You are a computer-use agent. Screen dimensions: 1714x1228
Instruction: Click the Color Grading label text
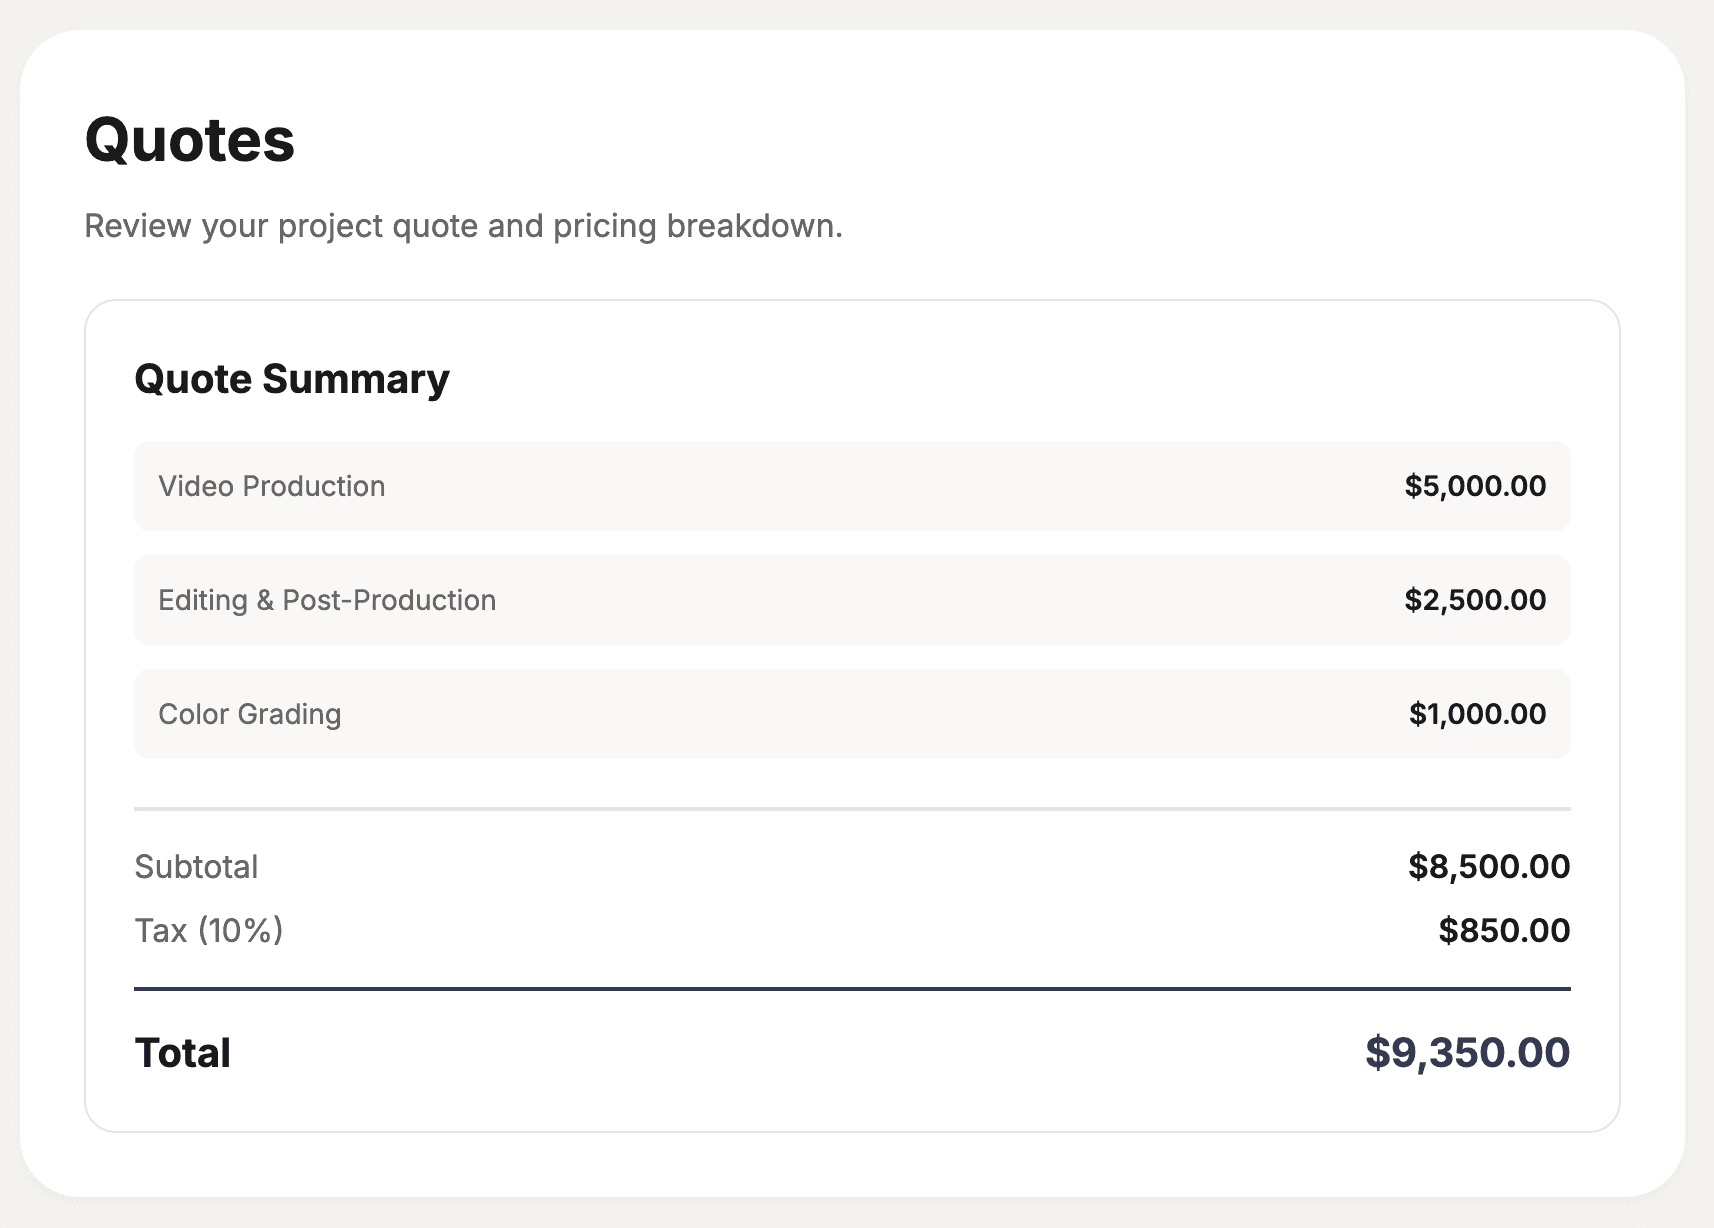(250, 714)
